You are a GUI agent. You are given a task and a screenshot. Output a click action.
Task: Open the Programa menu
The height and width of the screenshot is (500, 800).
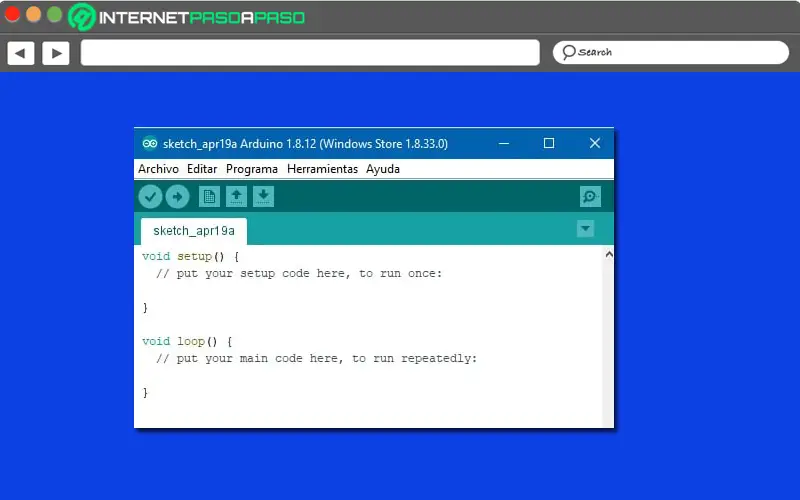[x=252, y=169]
